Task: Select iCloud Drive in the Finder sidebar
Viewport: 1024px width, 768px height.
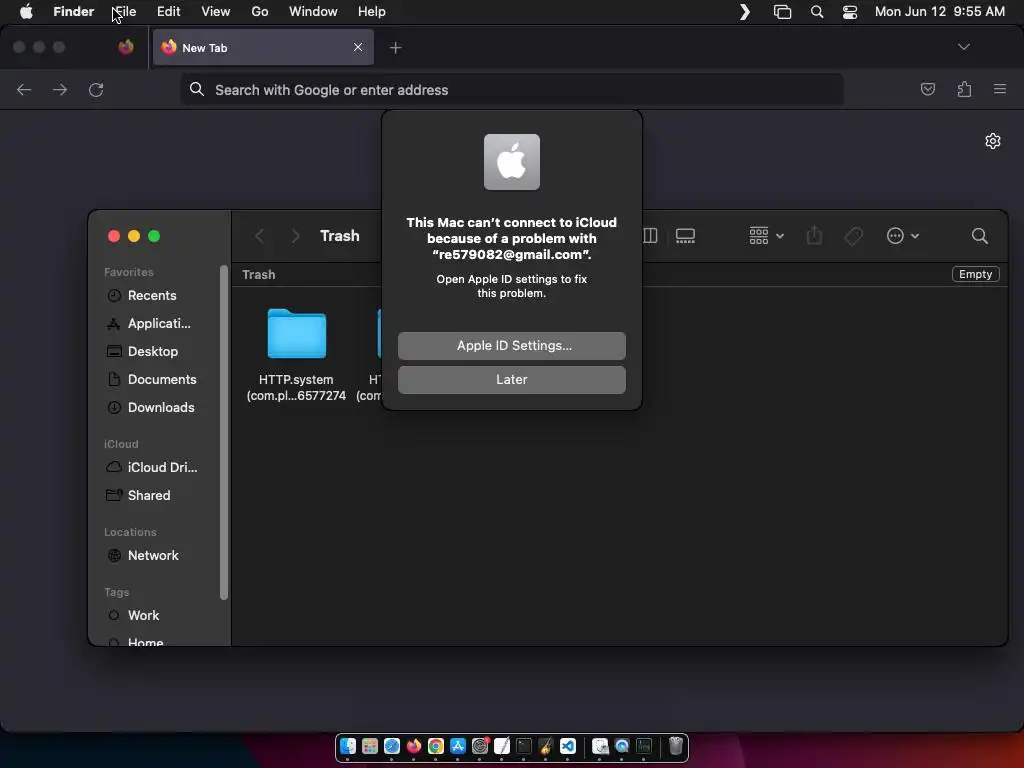Action: tap(161, 468)
